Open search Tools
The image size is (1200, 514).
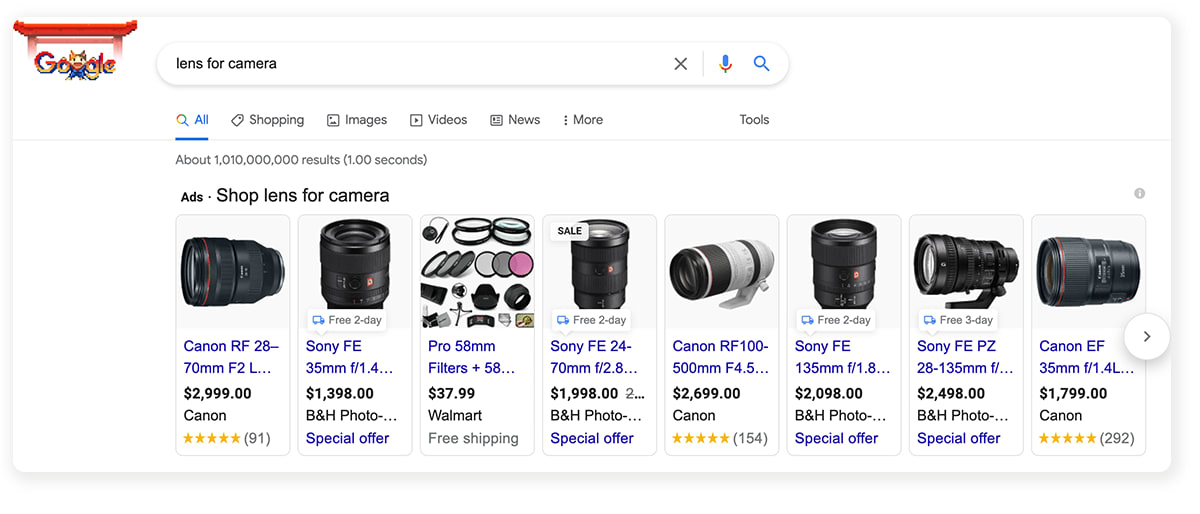point(754,120)
